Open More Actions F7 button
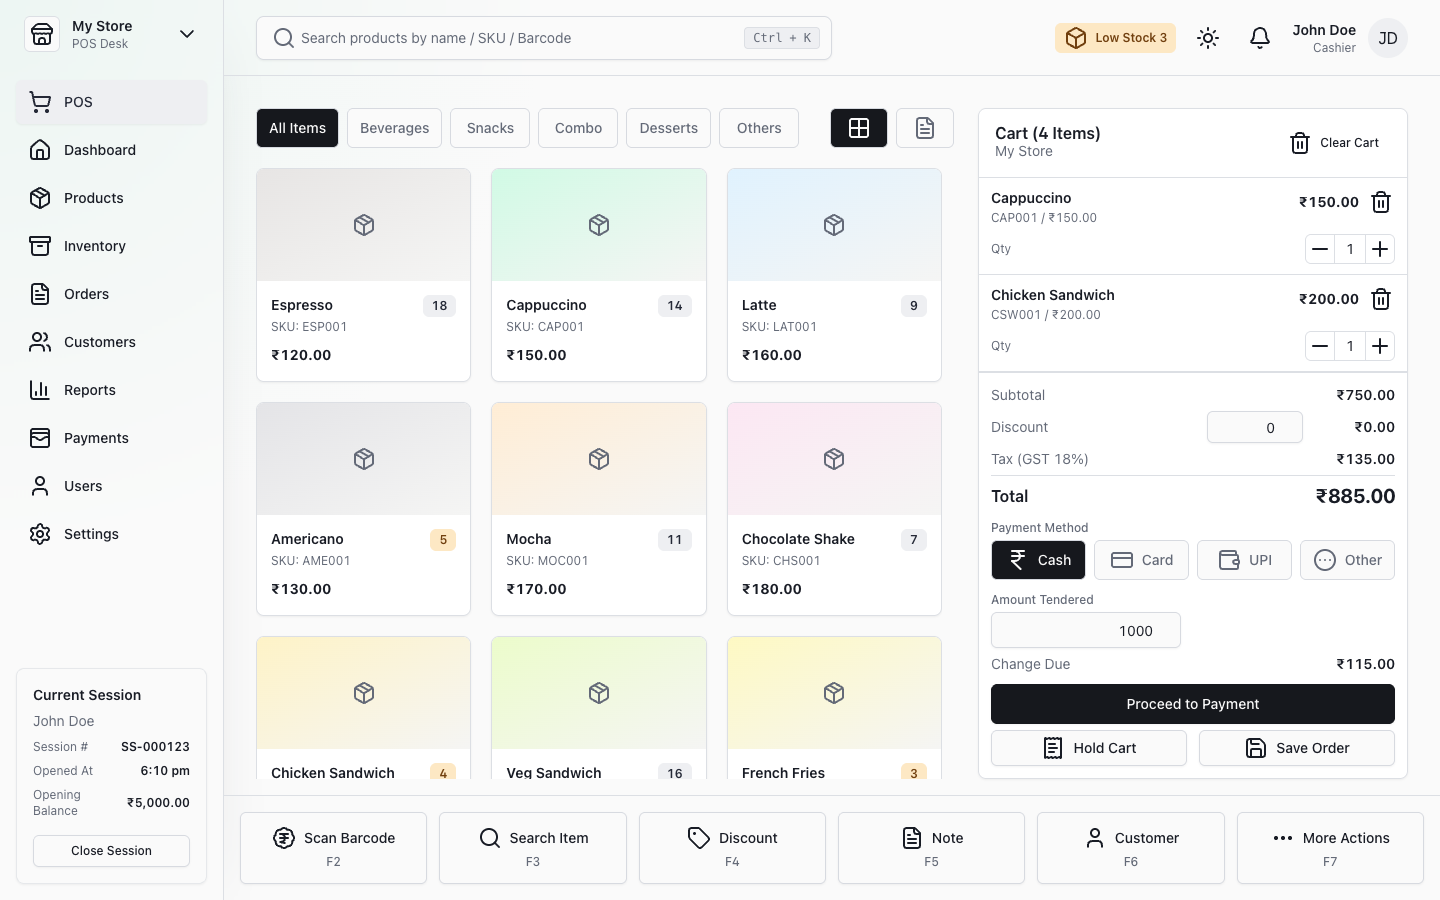The width and height of the screenshot is (1440, 900). click(x=1330, y=848)
